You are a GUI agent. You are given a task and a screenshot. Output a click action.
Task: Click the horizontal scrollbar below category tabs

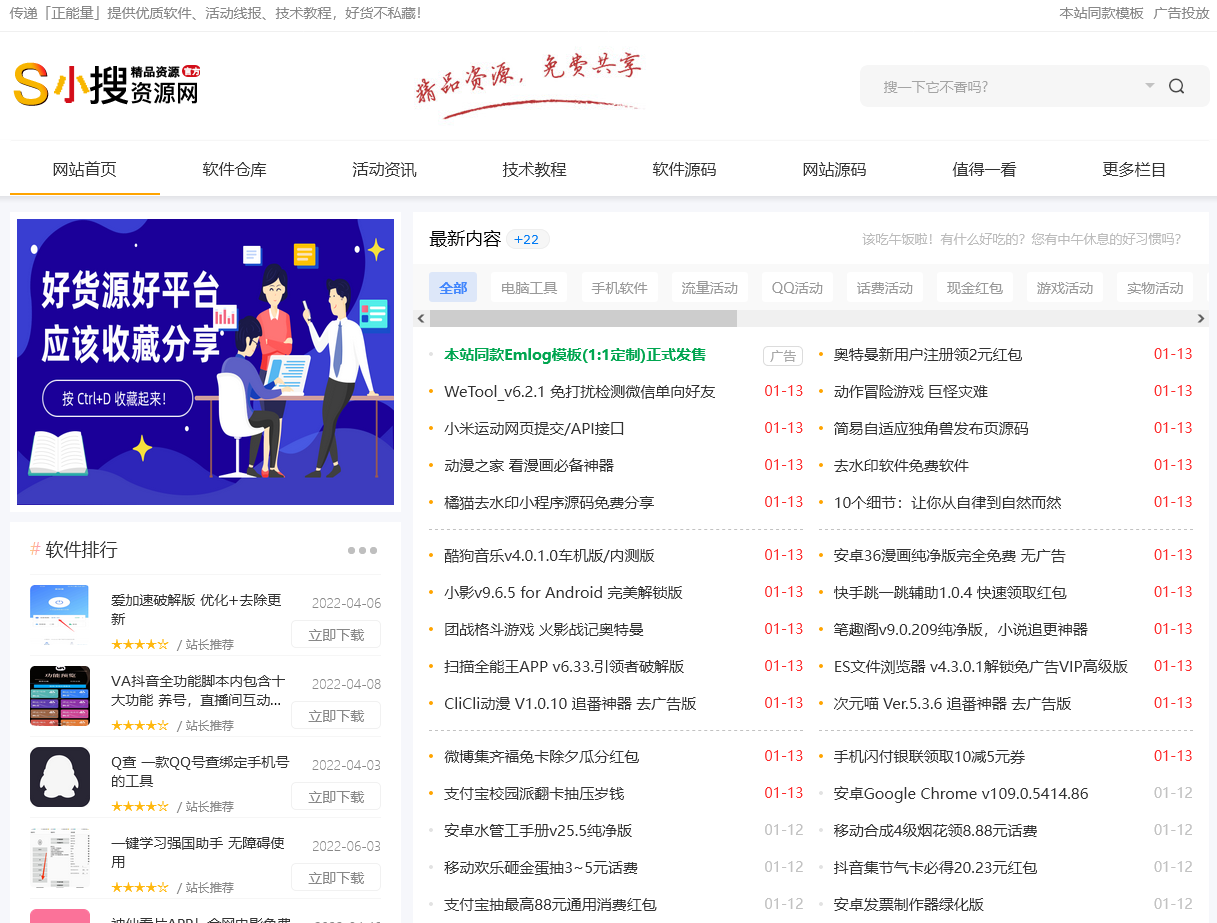[x=580, y=318]
